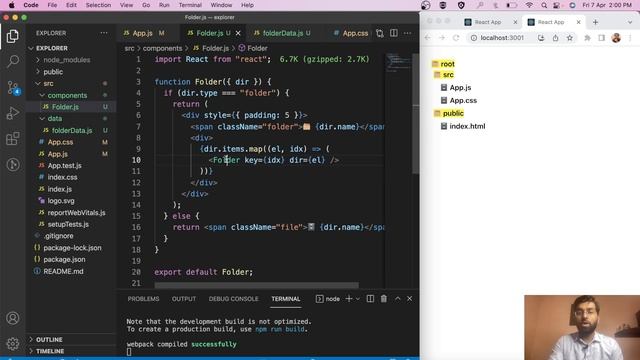Open the OUTPUT panel tab
640x360 pixels.
(x=184, y=299)
